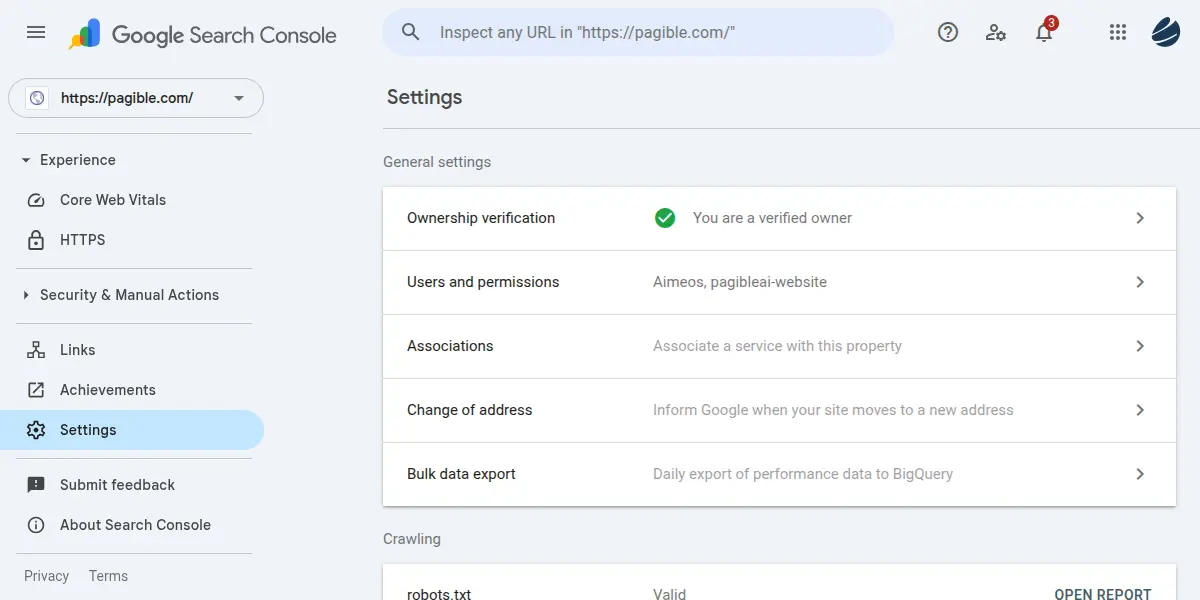Click the globe icon beside pagible.com property
The height and width of the screenshot is (600, 1200).
pyautogui.click(x=37, y=98)
